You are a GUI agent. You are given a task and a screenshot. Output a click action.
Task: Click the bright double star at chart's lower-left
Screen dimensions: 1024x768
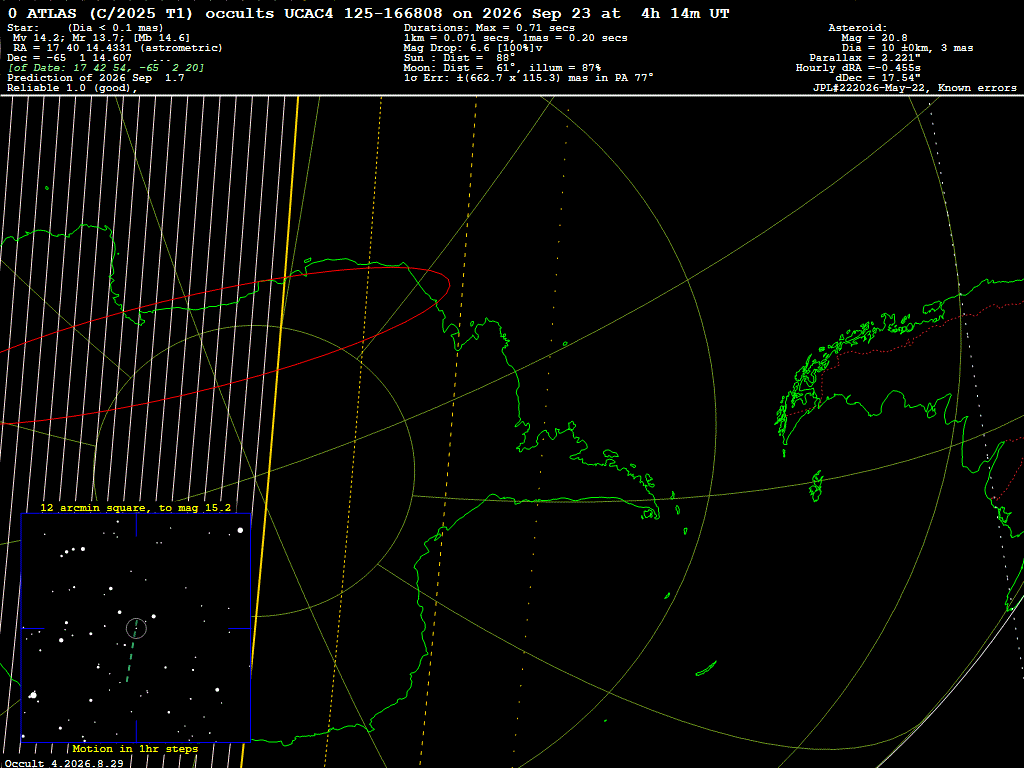tap(33, 695)
